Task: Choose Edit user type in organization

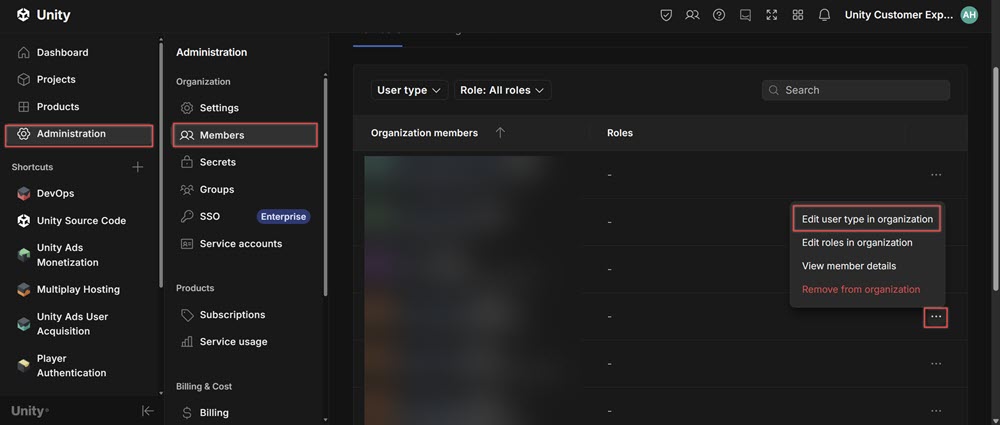Action: click(867, 219)
